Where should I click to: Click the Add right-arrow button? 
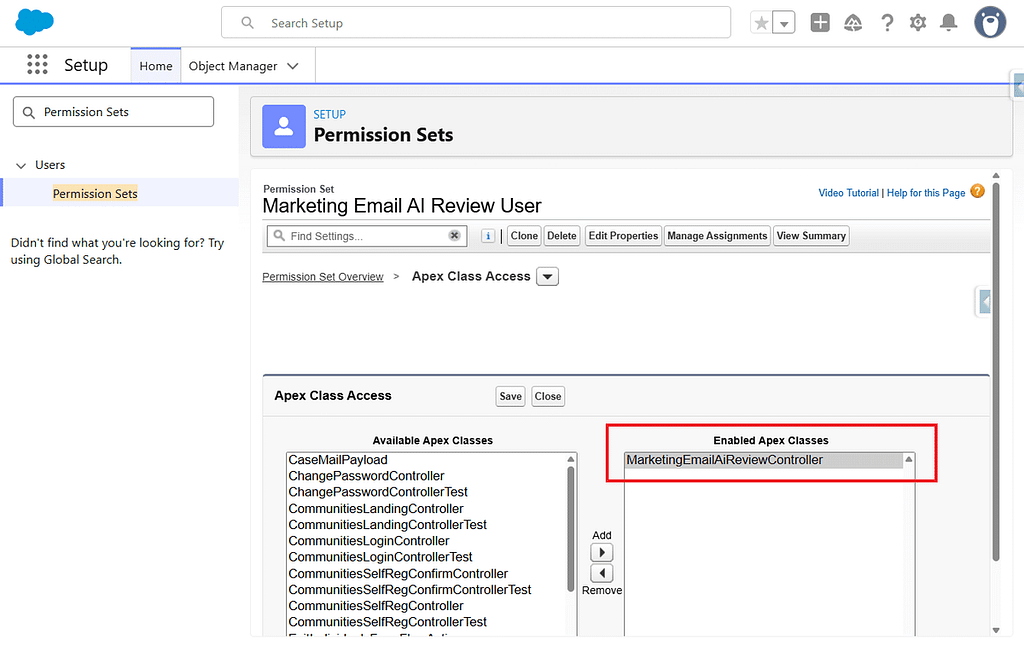601,553
